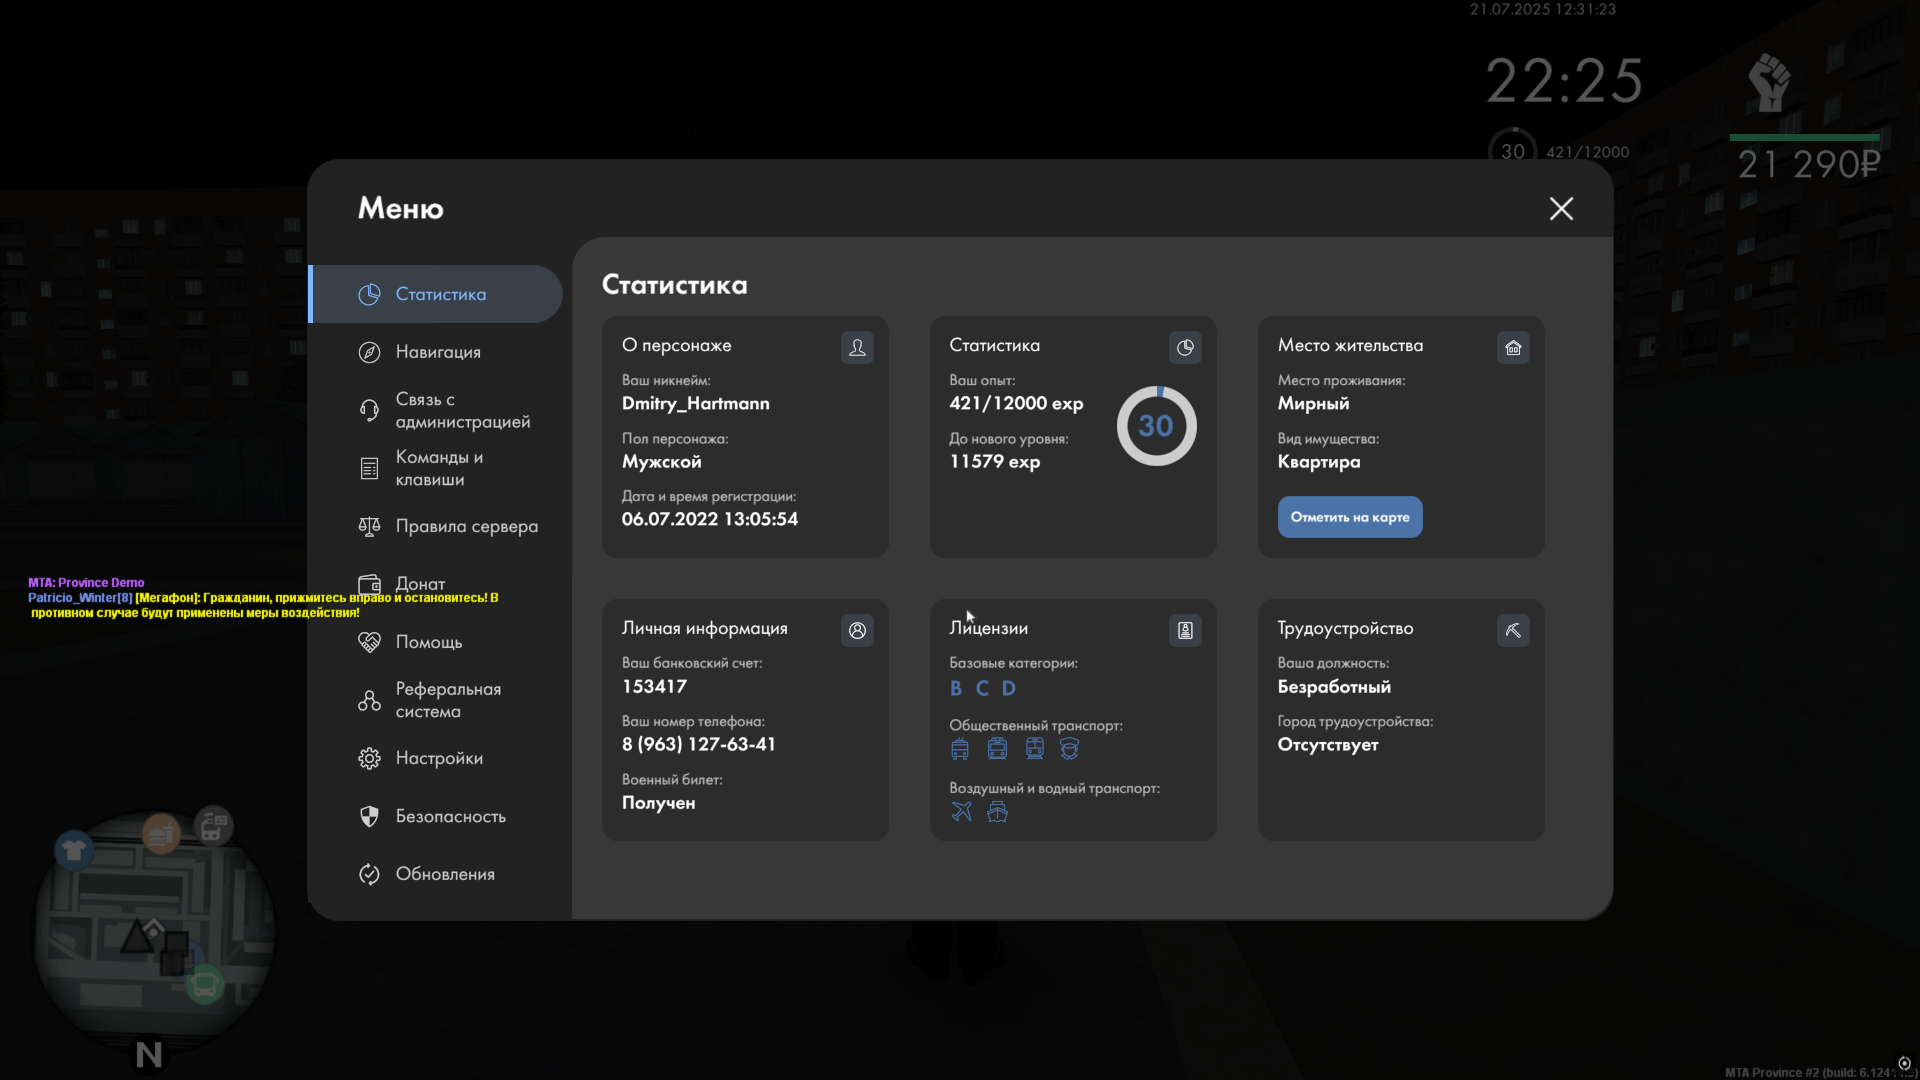Viewport: 1920px width, 1080px height.
Task: Click the B license category
Action: (956, 688)
